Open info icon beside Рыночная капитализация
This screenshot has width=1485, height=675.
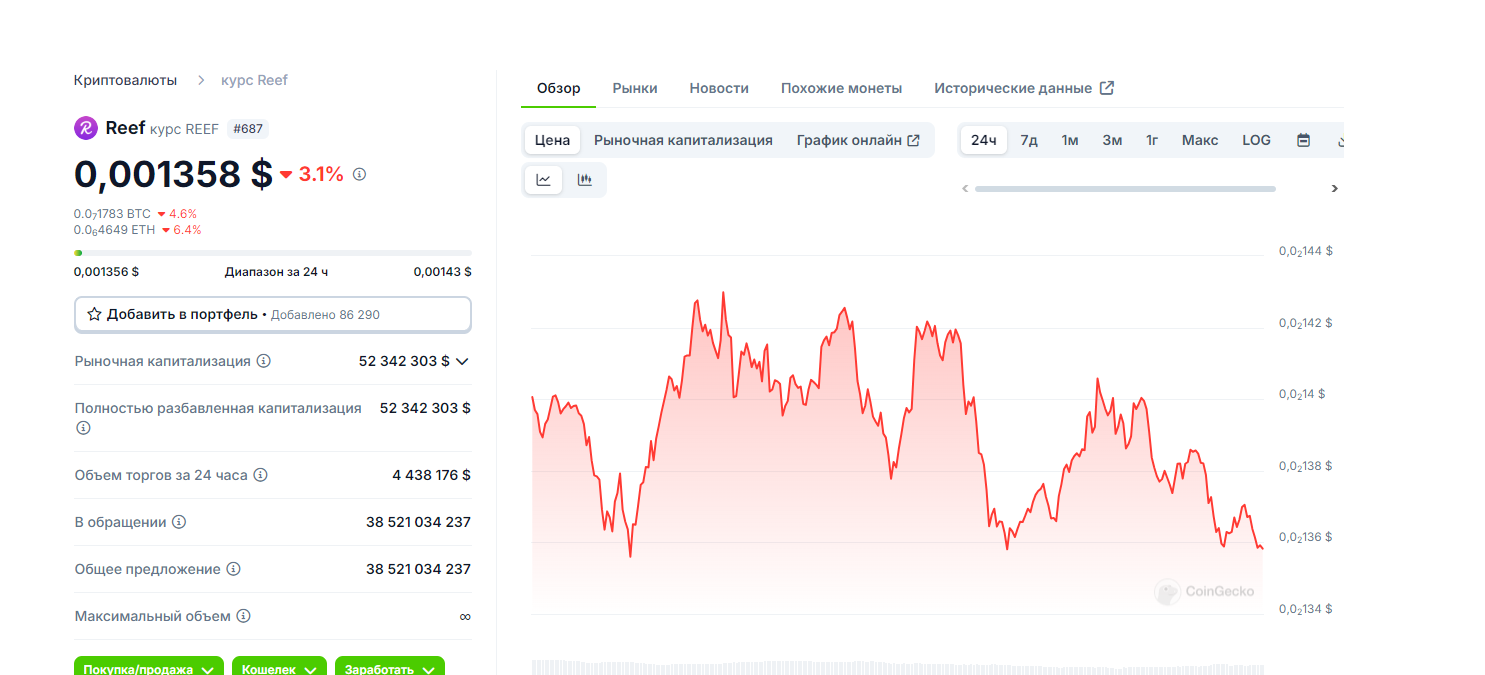click(264, 361)
